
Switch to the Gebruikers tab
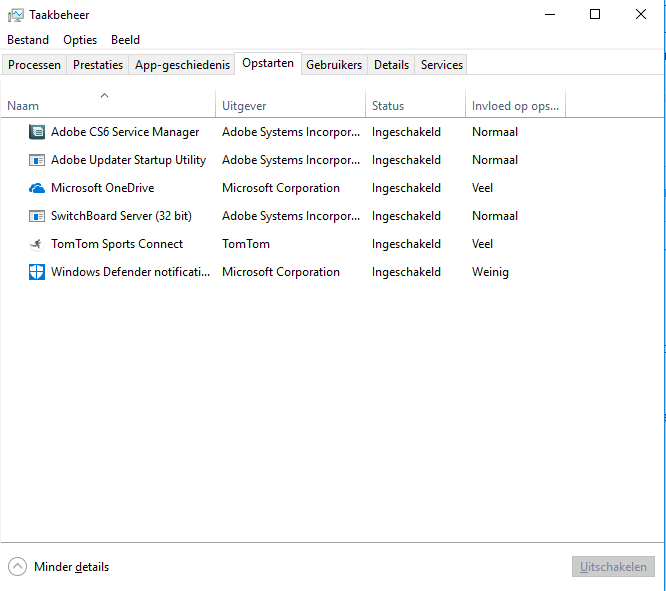coord(334,65)
